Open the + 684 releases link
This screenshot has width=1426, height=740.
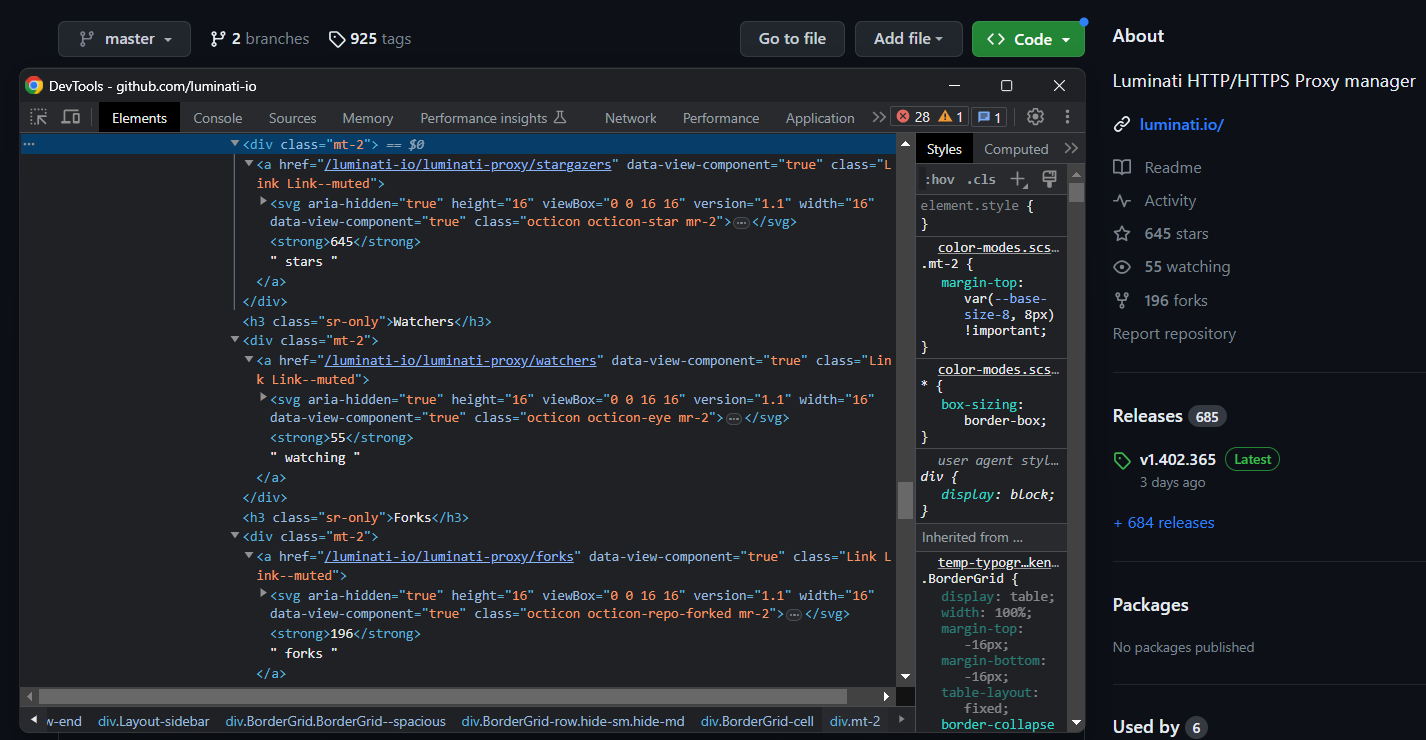[1163, 523]
